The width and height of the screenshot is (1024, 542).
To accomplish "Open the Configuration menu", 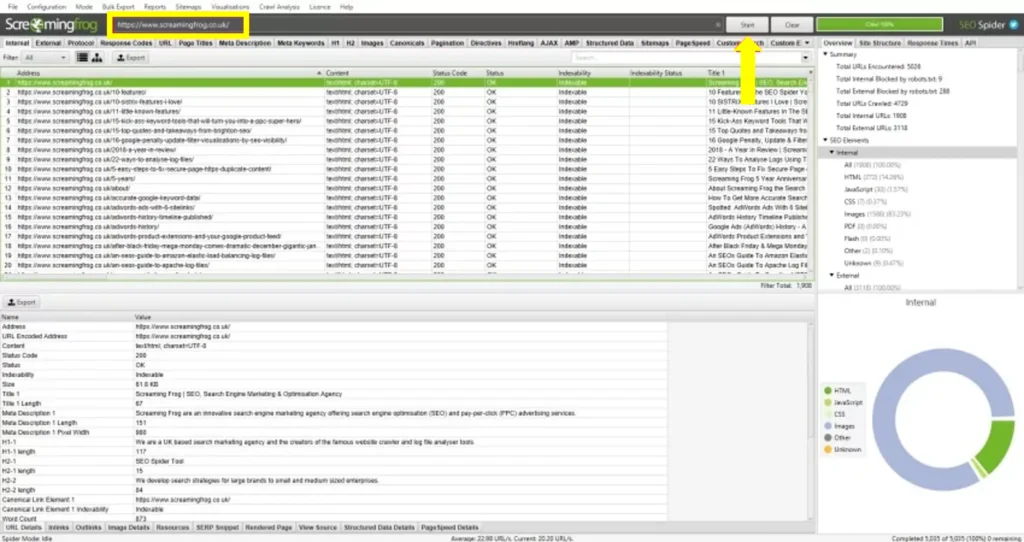I will (x=47, y=6).
